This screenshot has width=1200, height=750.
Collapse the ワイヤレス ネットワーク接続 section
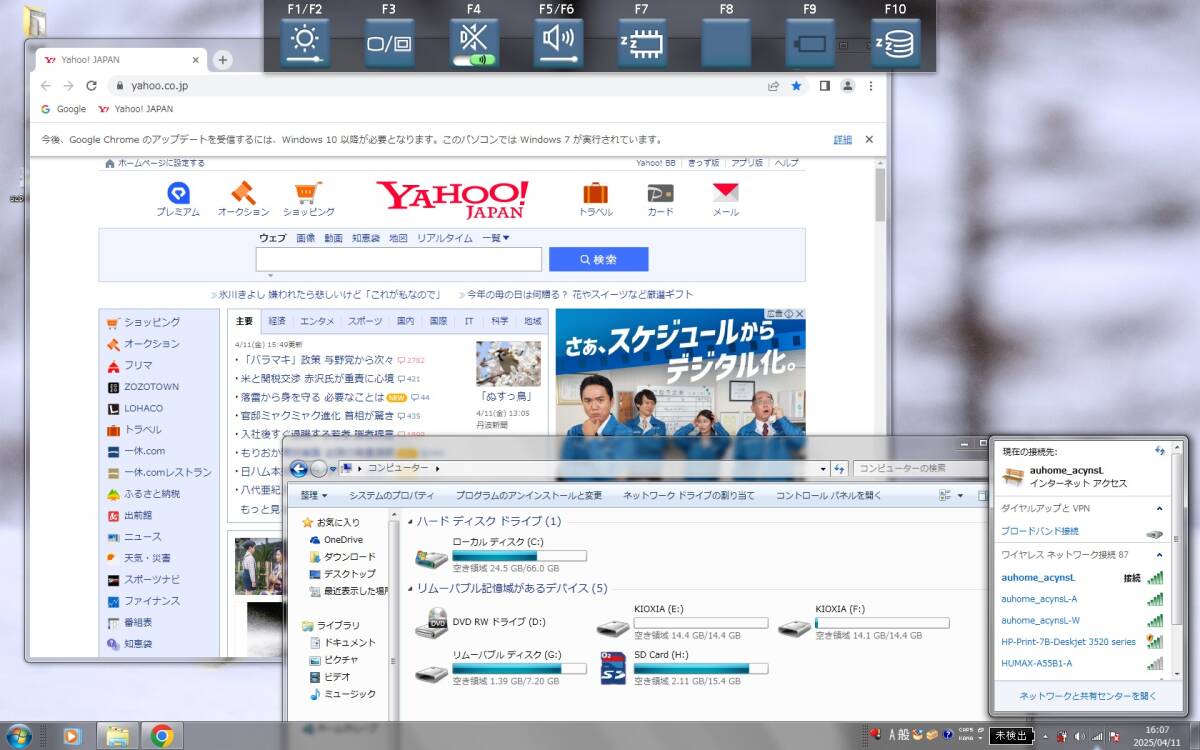(x=1160, y=555)
